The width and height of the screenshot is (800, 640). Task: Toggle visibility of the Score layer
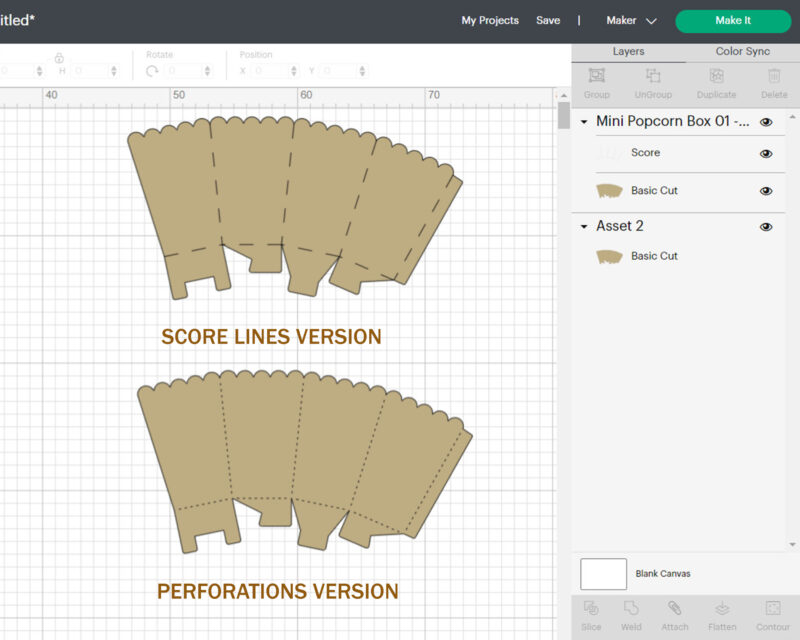pos(766,154)
